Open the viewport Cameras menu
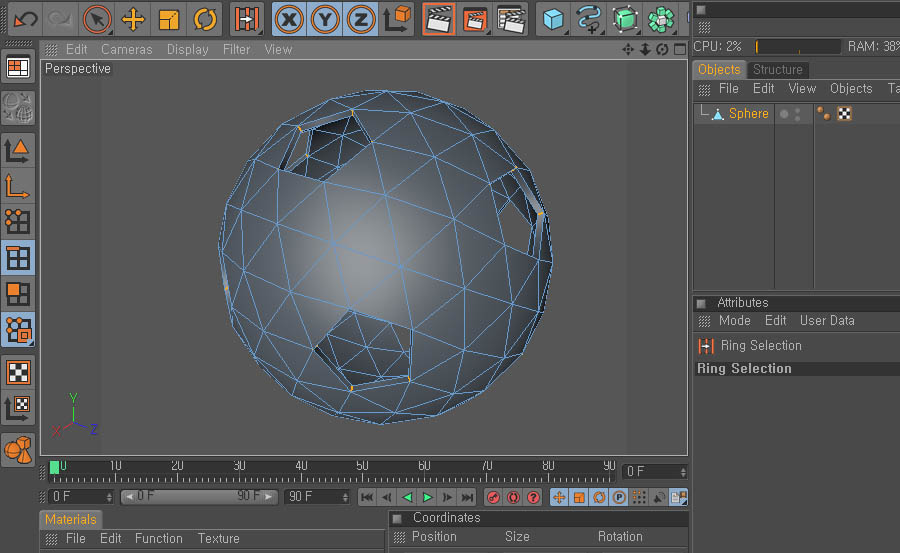Screen dimensions: 900x553 click(127, 49)
